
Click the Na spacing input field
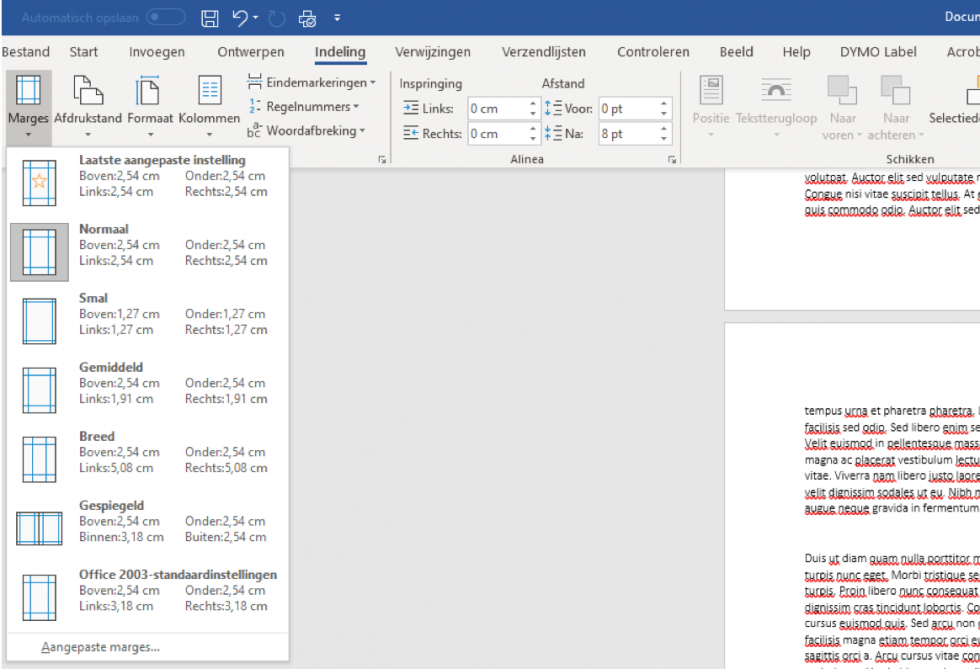point(625,134)
